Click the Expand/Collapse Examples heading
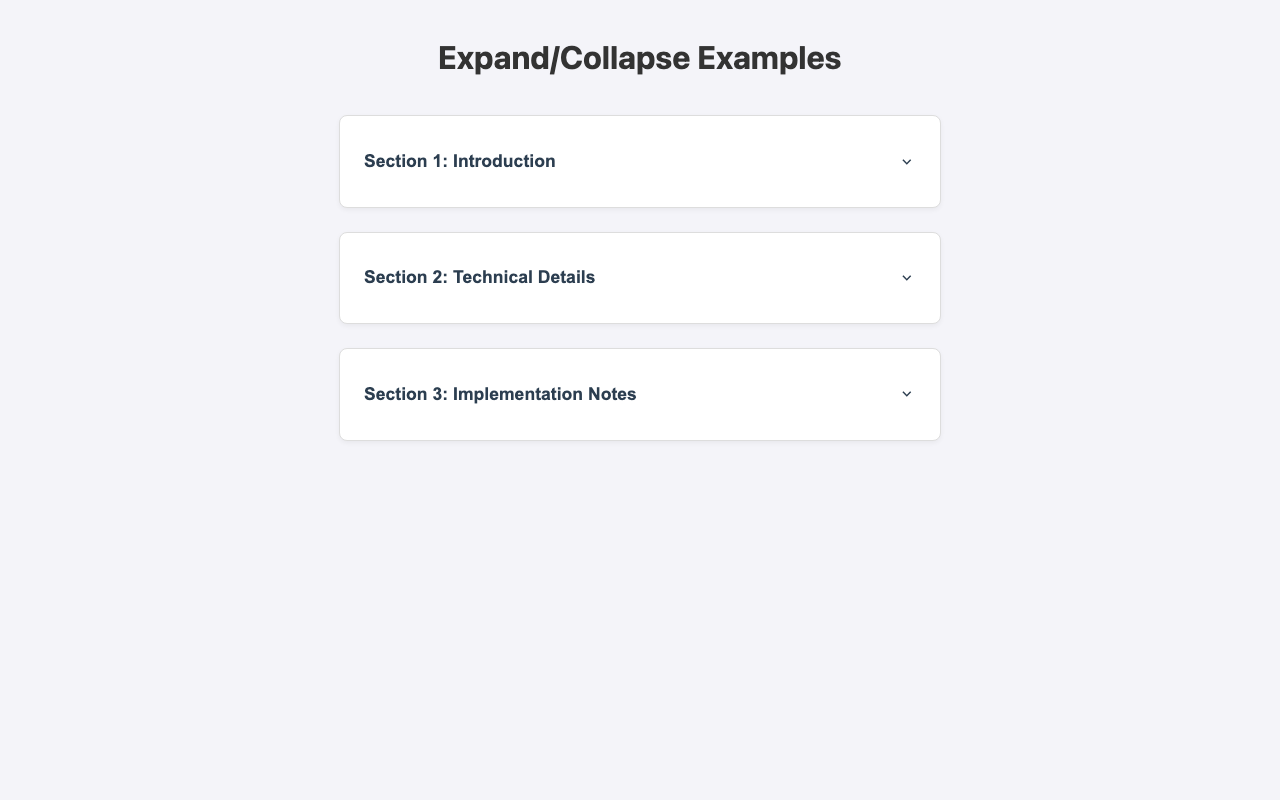 [640, 59]
